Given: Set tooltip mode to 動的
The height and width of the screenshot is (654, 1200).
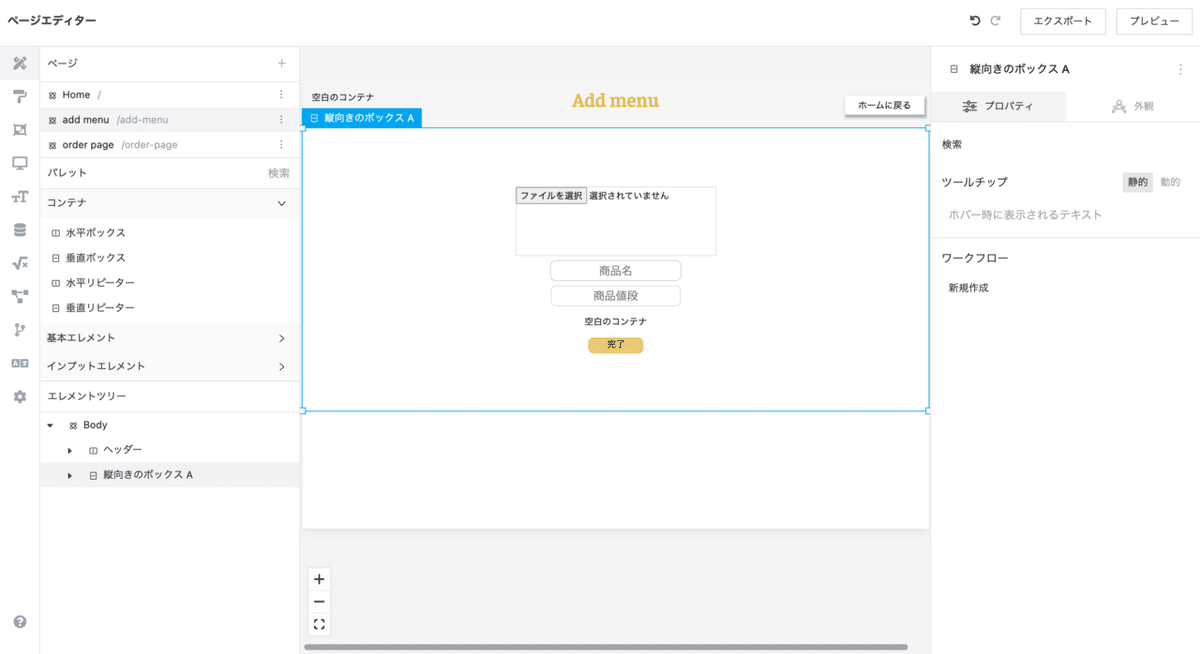Looking at the screenshot, I should click(1170, 182).
